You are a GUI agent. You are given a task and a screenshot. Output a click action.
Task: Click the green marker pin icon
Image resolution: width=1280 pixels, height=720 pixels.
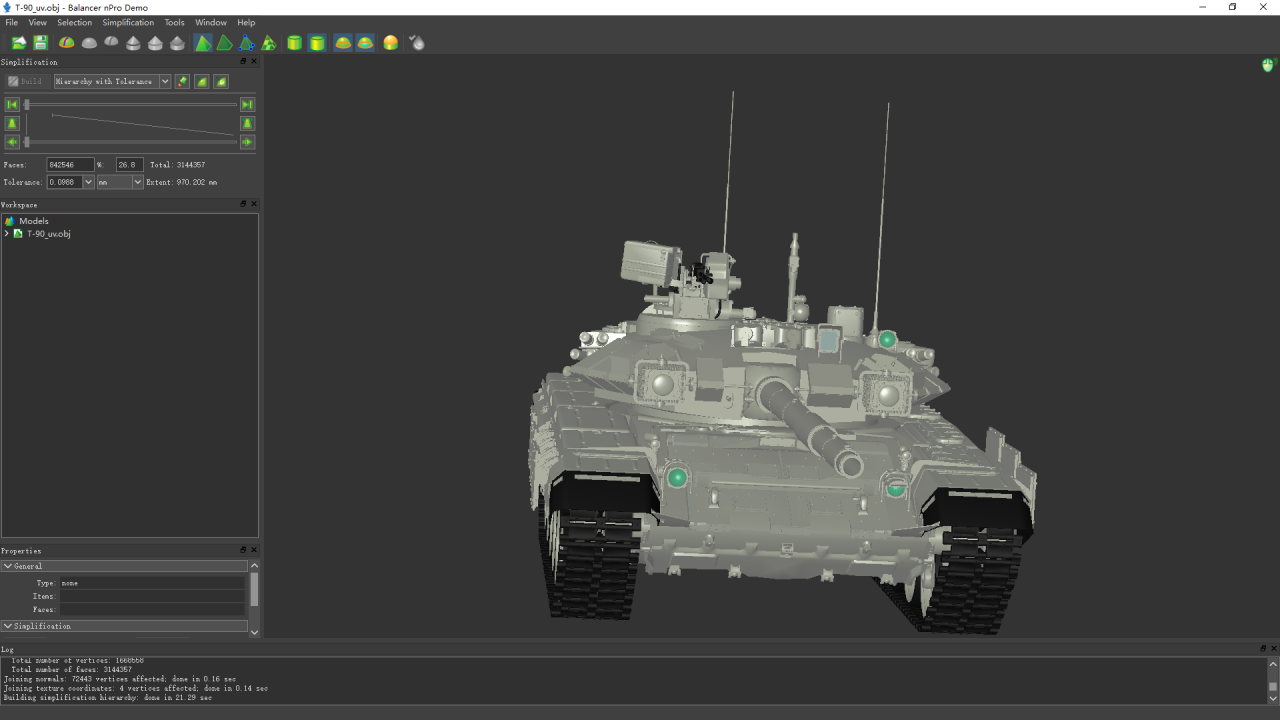182,81
